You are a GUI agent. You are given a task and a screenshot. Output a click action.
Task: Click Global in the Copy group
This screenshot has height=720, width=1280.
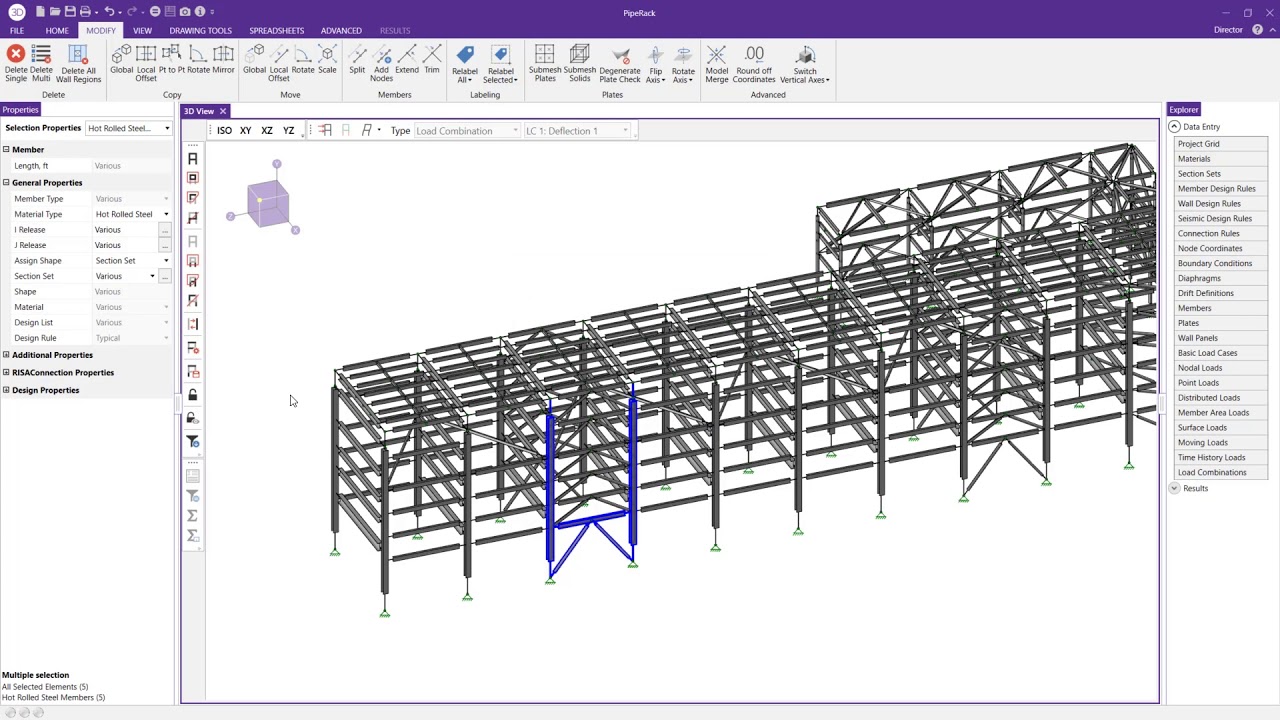pyautogui.click(x=122, y=60)
